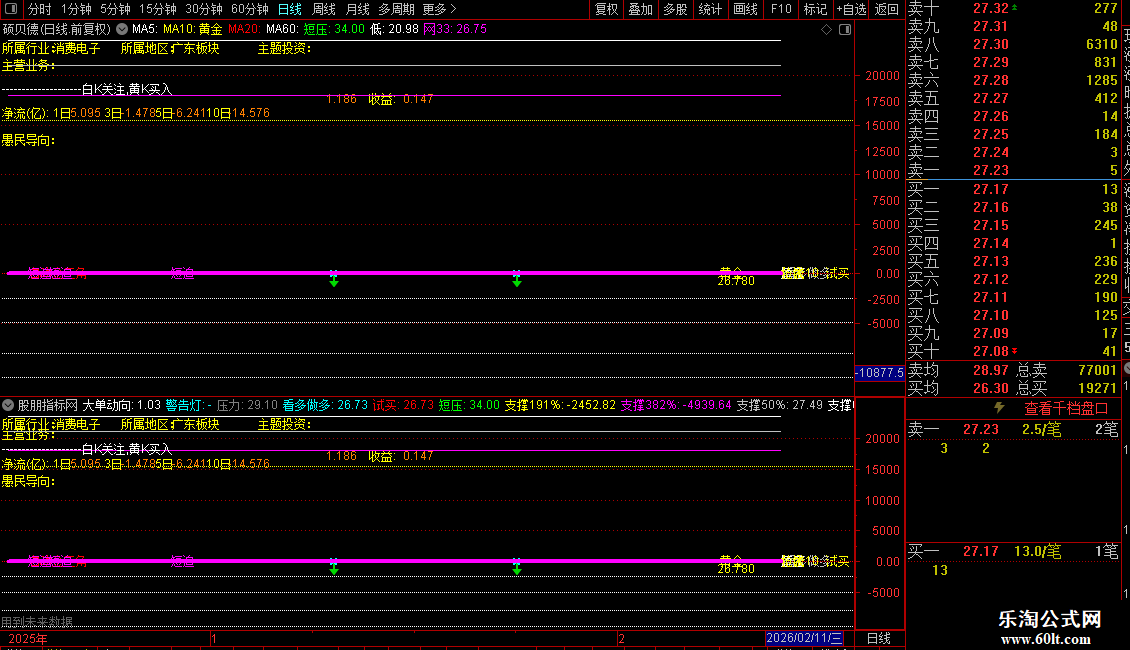1130x650 pixels.
Task: Select the 买八 27.10 order row
Action: click(1013, 315)
